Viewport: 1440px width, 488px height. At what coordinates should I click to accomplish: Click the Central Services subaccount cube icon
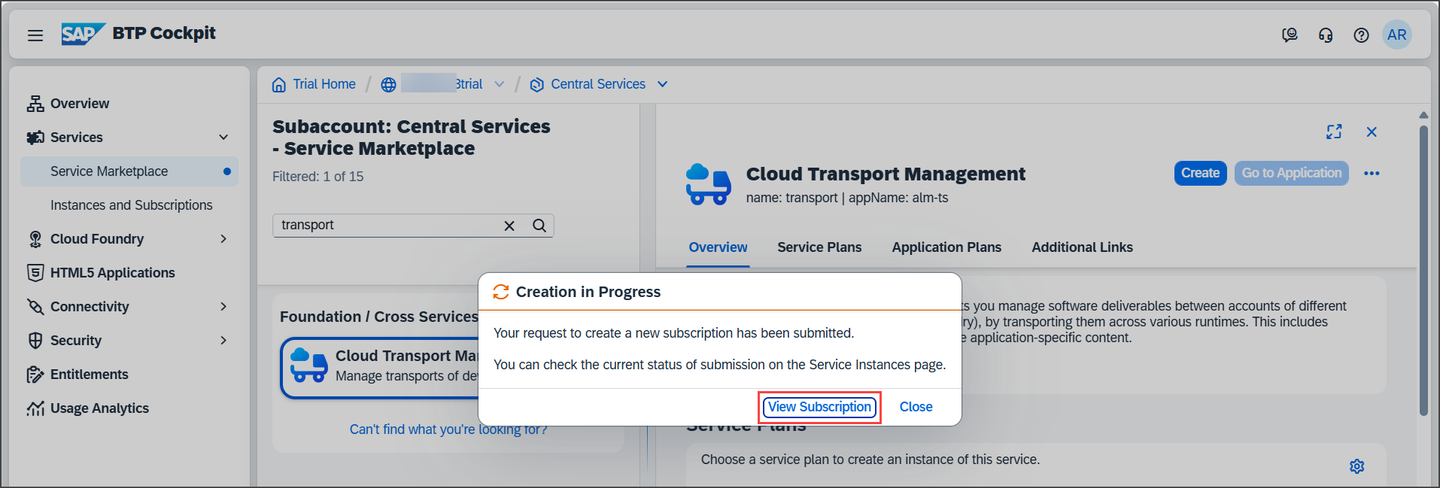pyautogui.click(x=537, y=84)
